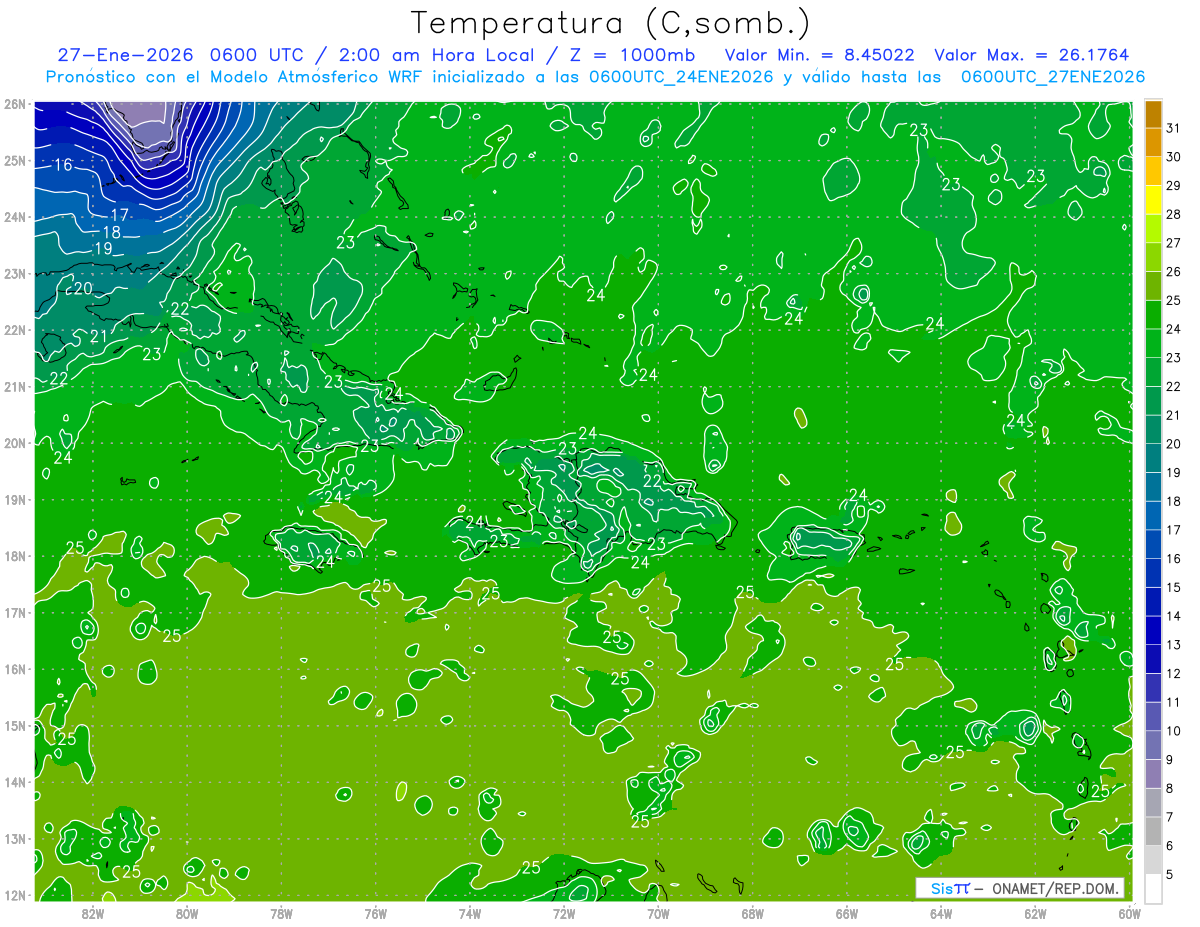1200x927 pixels.
Task: Click the '12N' latitude axis label
Action: pyautogui.click(x=14, y=895)
